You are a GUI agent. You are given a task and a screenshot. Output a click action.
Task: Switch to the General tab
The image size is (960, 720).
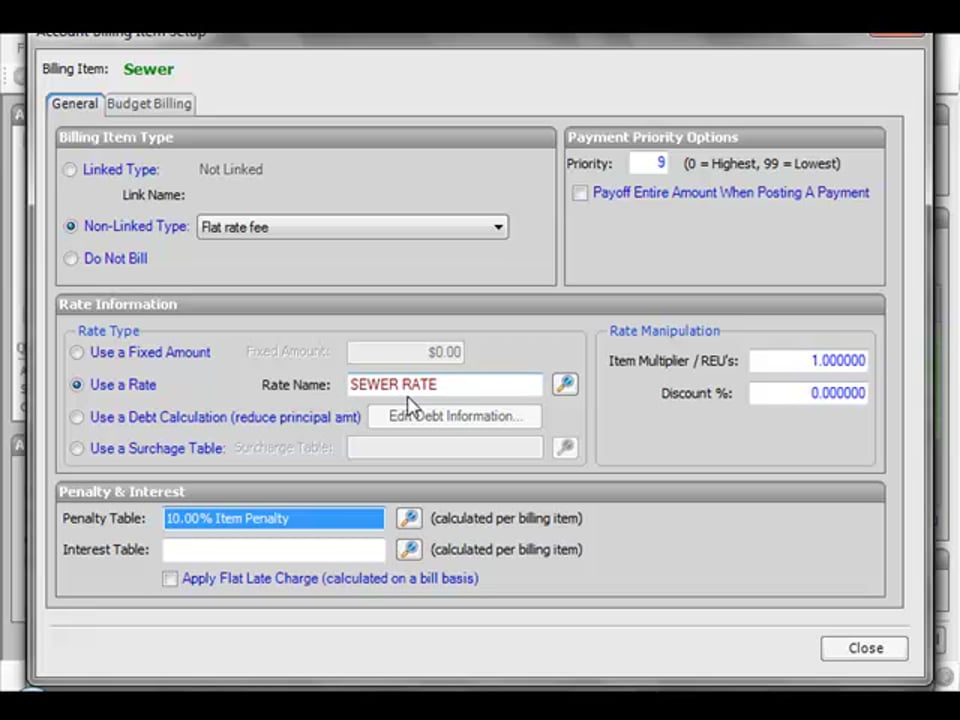pyautogui.click(x=75, y=103)
